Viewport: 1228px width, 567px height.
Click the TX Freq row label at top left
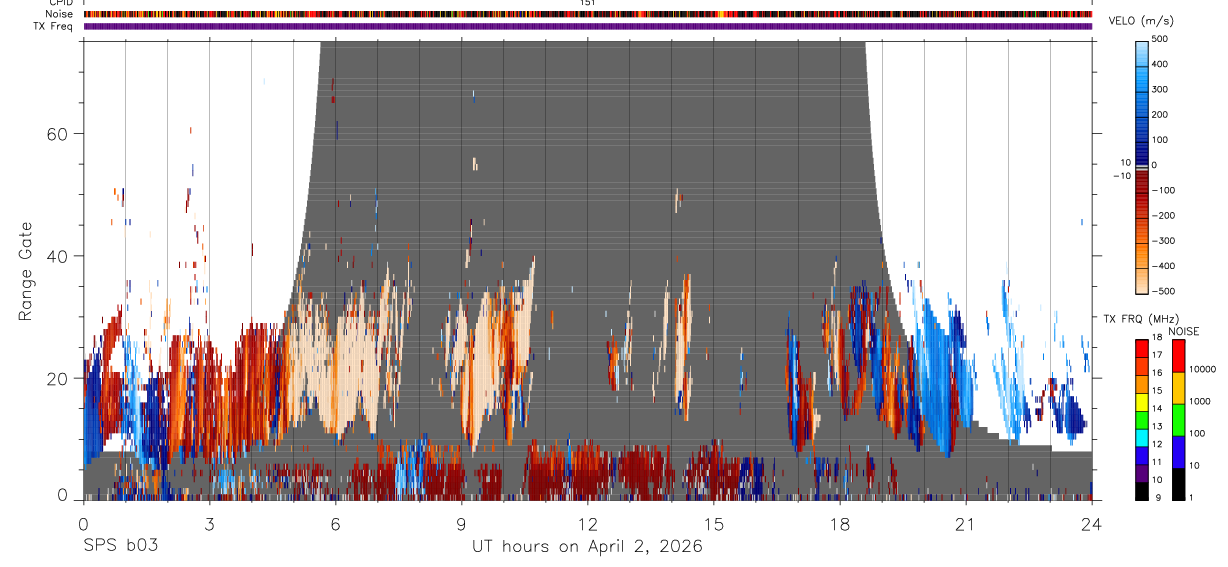coord(54,26)
